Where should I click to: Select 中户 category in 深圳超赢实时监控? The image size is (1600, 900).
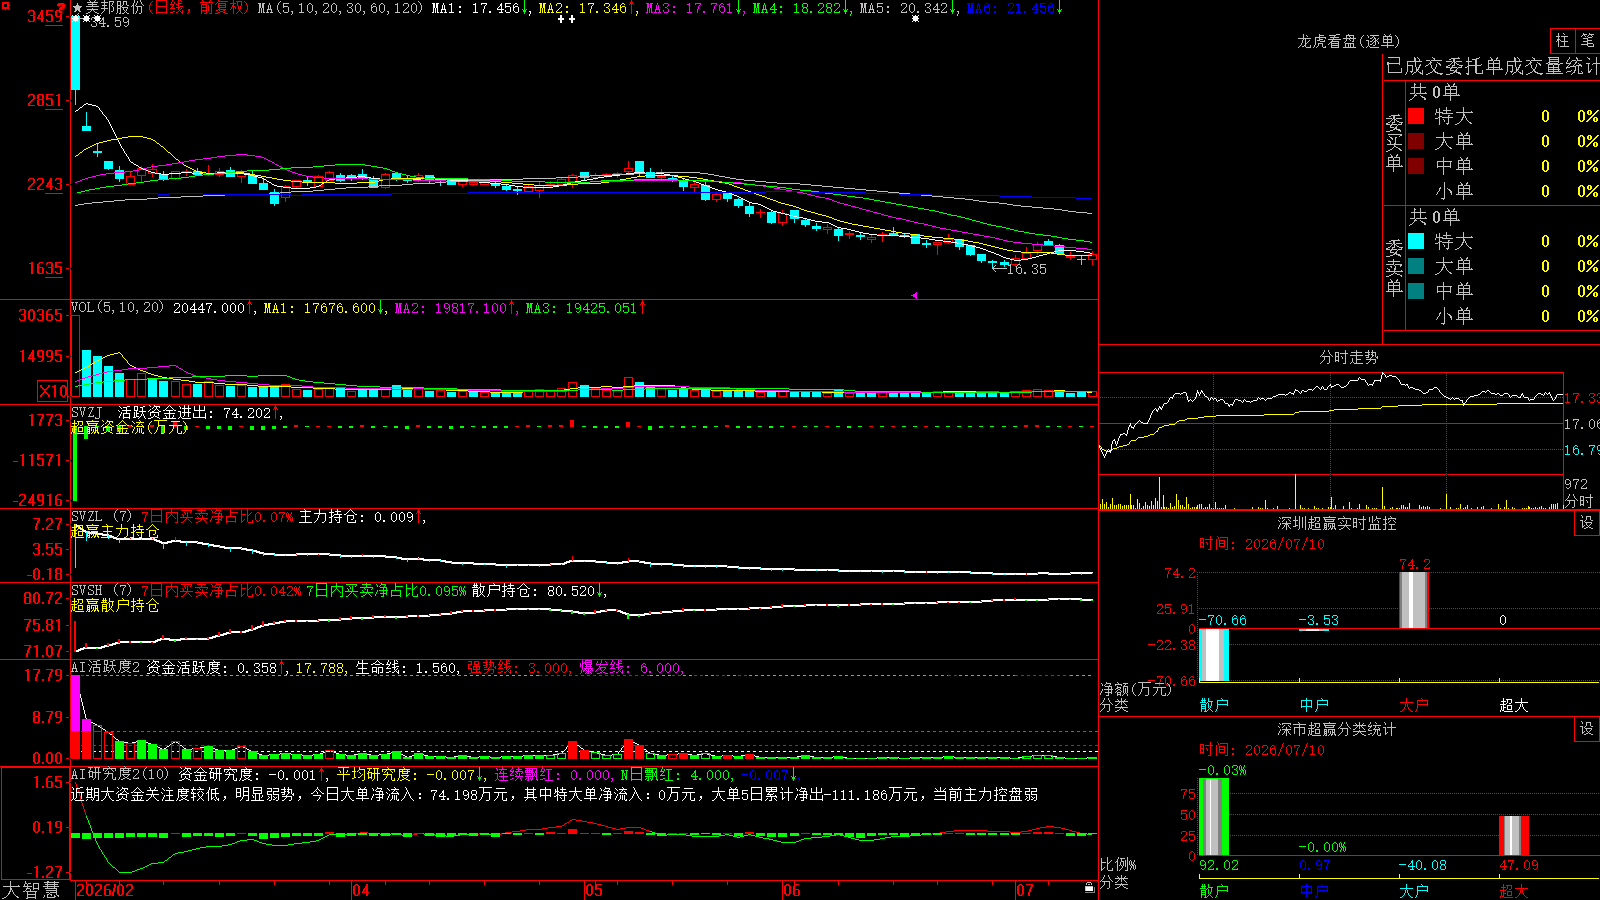click(1314, 705)
